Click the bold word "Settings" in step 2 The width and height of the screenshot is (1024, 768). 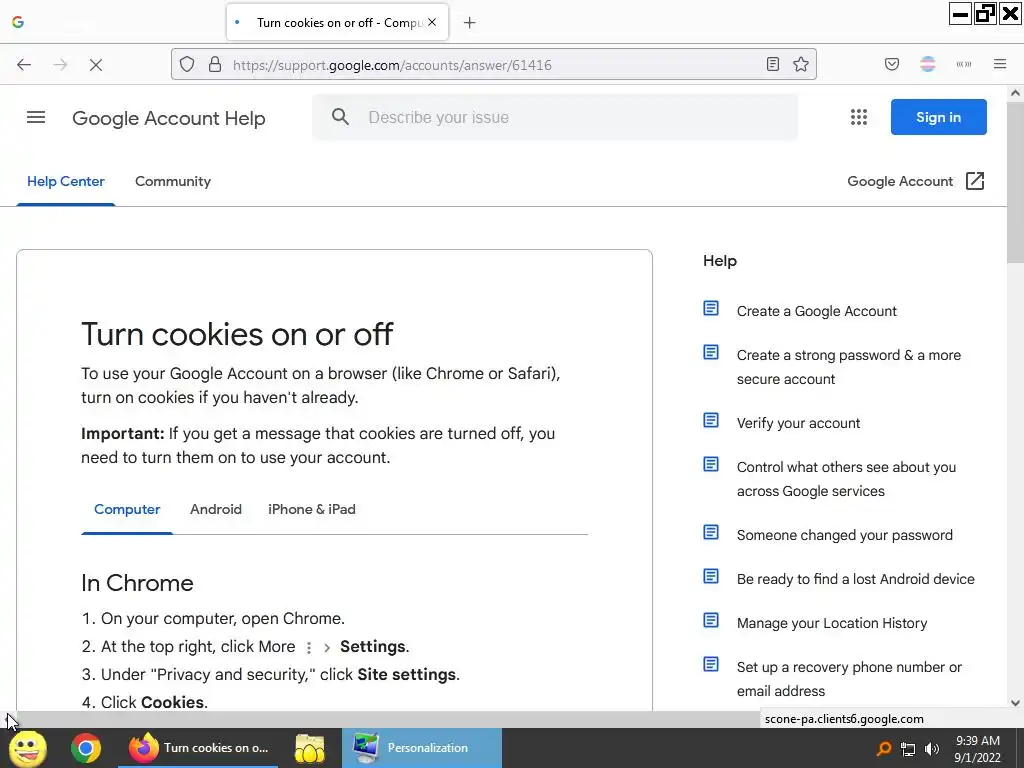(x=373, y=647)
